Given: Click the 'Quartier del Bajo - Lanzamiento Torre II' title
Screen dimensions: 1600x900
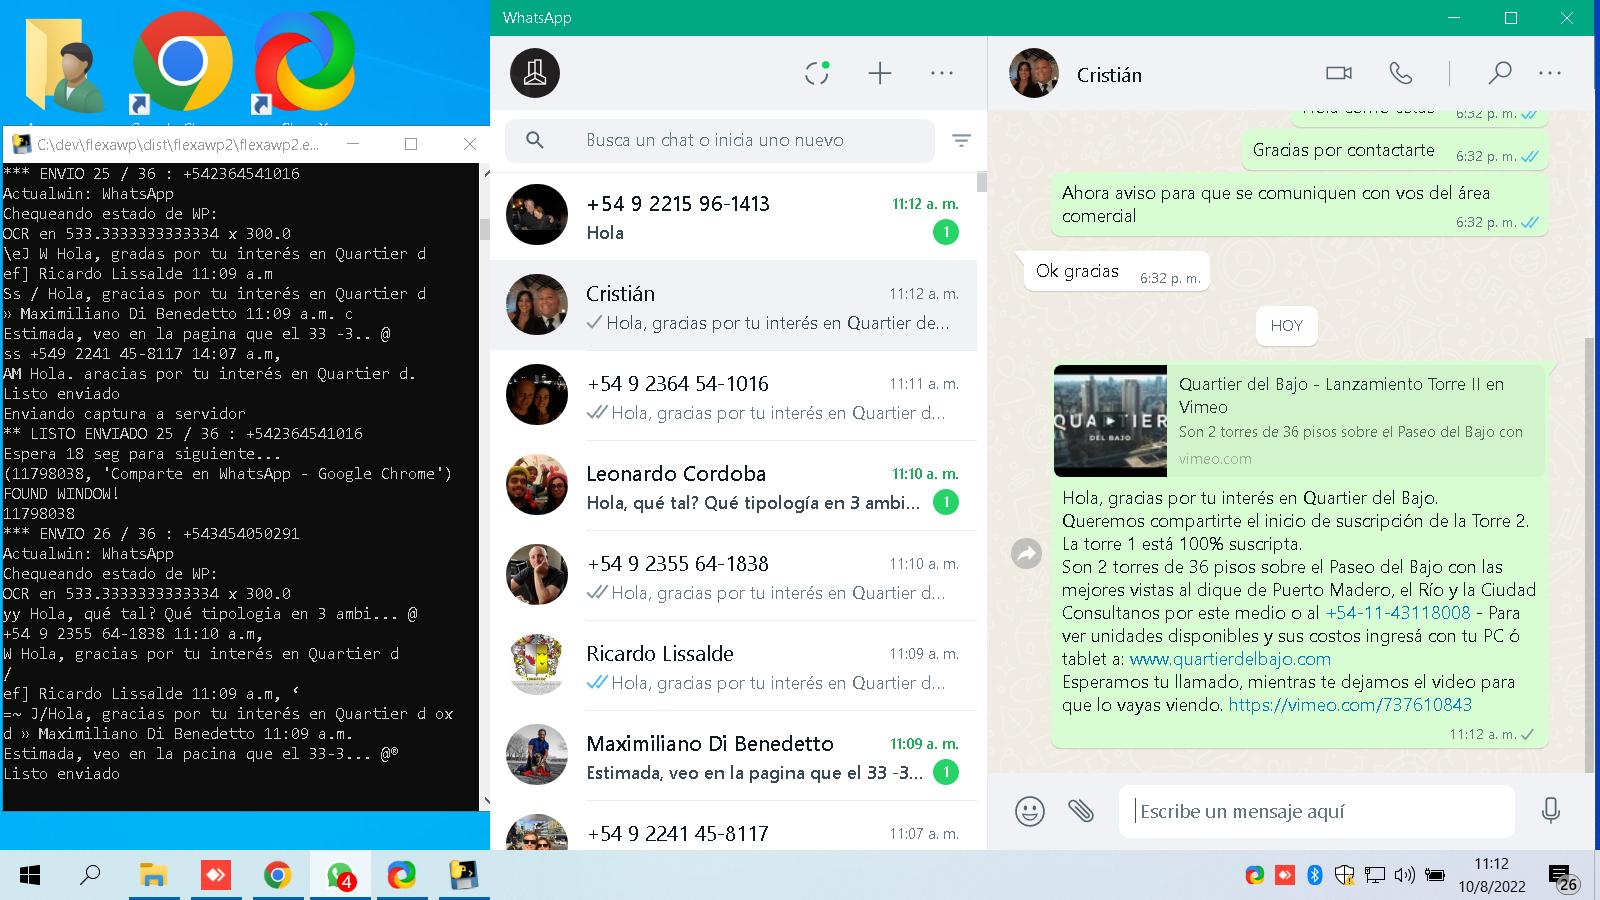Looking at the screenshot, I should (1341, 395).
